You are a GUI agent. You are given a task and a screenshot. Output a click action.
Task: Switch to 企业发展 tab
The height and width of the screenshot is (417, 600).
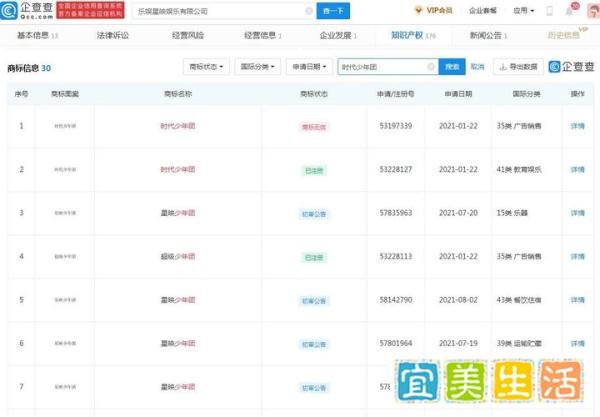point(338,36)
